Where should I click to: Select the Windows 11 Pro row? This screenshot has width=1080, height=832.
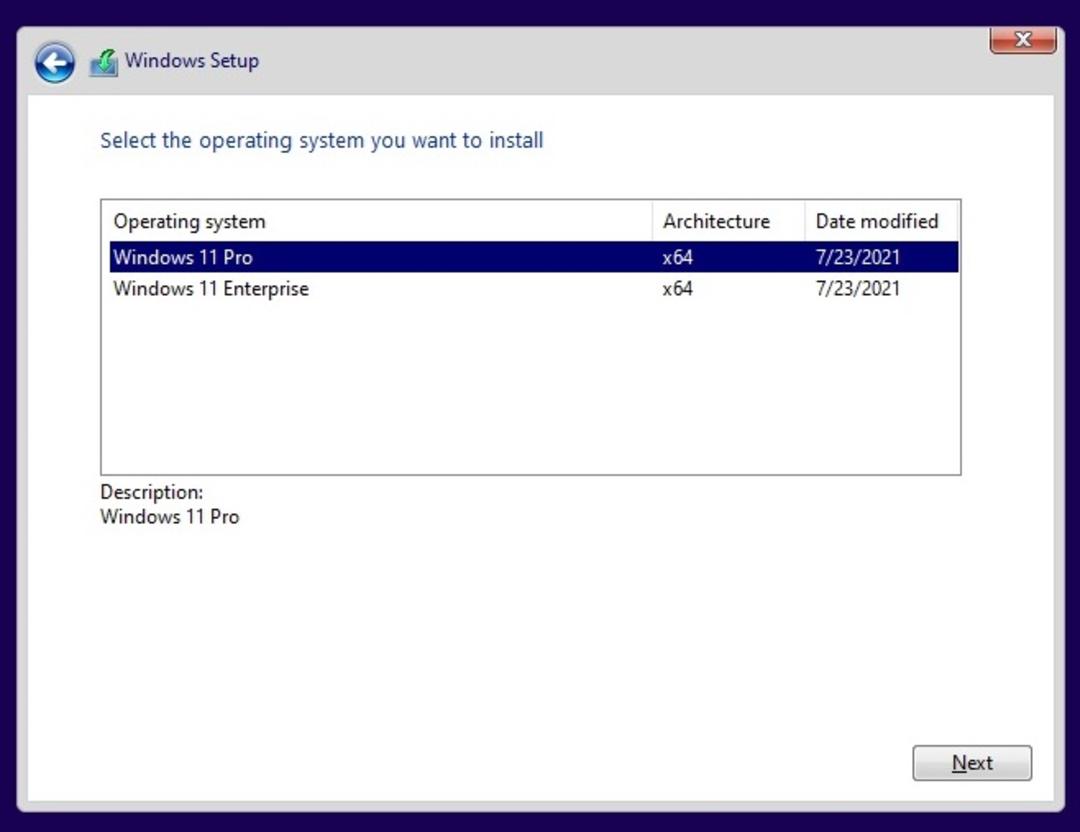534,257
